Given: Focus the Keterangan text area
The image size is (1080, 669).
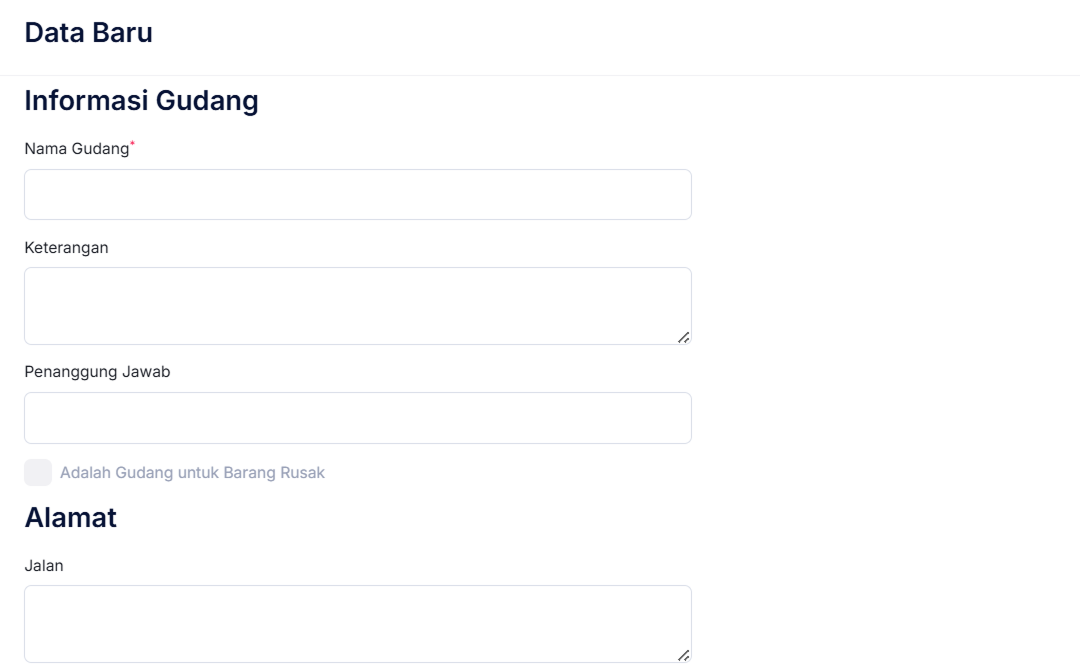Looking at the screenshot, I should [x=357, y=305].
